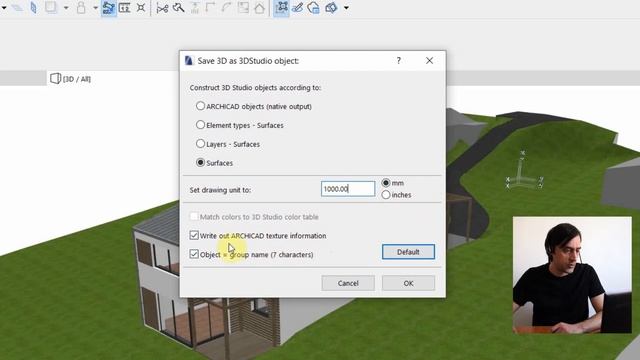Click the greyed align elements icon
The image size is (640, 360).
click(x=195, y=8)
